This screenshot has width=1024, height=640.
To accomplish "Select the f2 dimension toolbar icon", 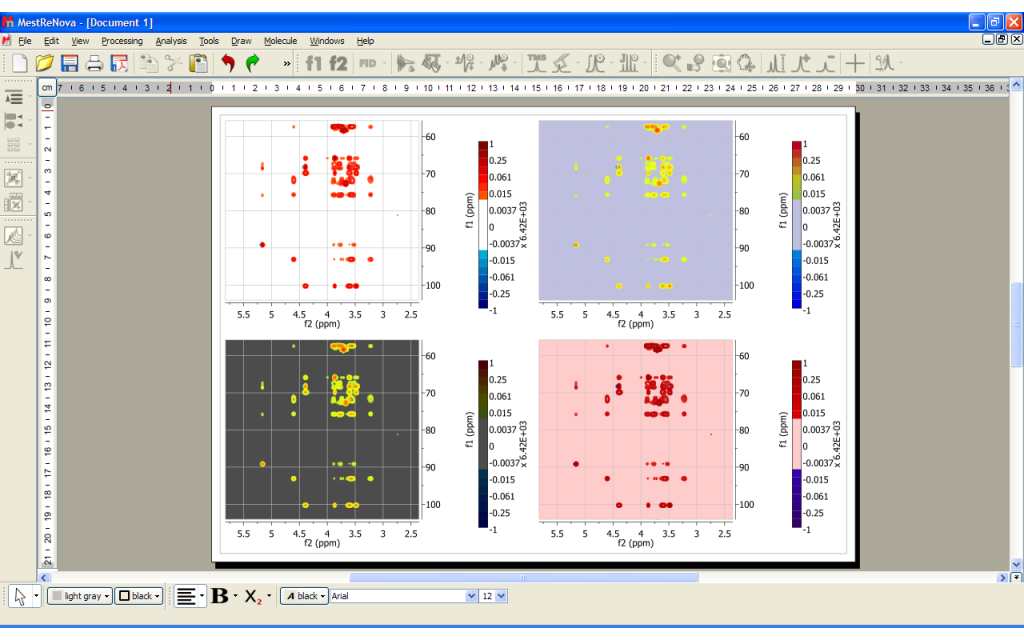I will [339, 63].
